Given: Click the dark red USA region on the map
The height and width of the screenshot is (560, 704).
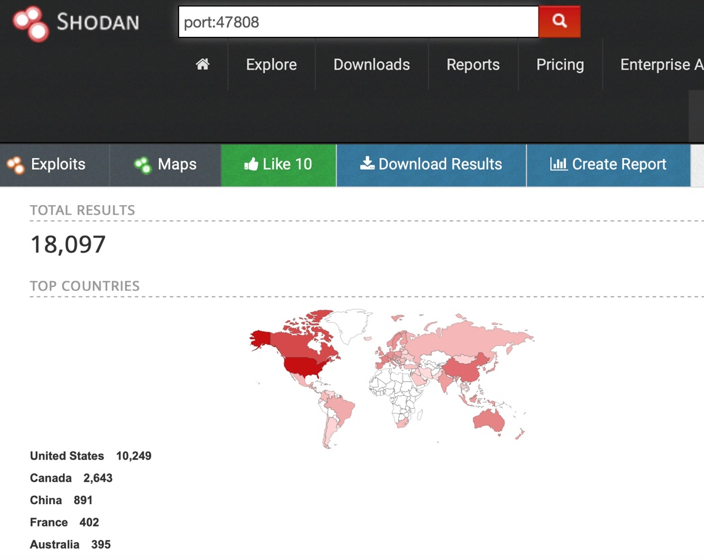Looking at the screenshot, I should (306, 365).
